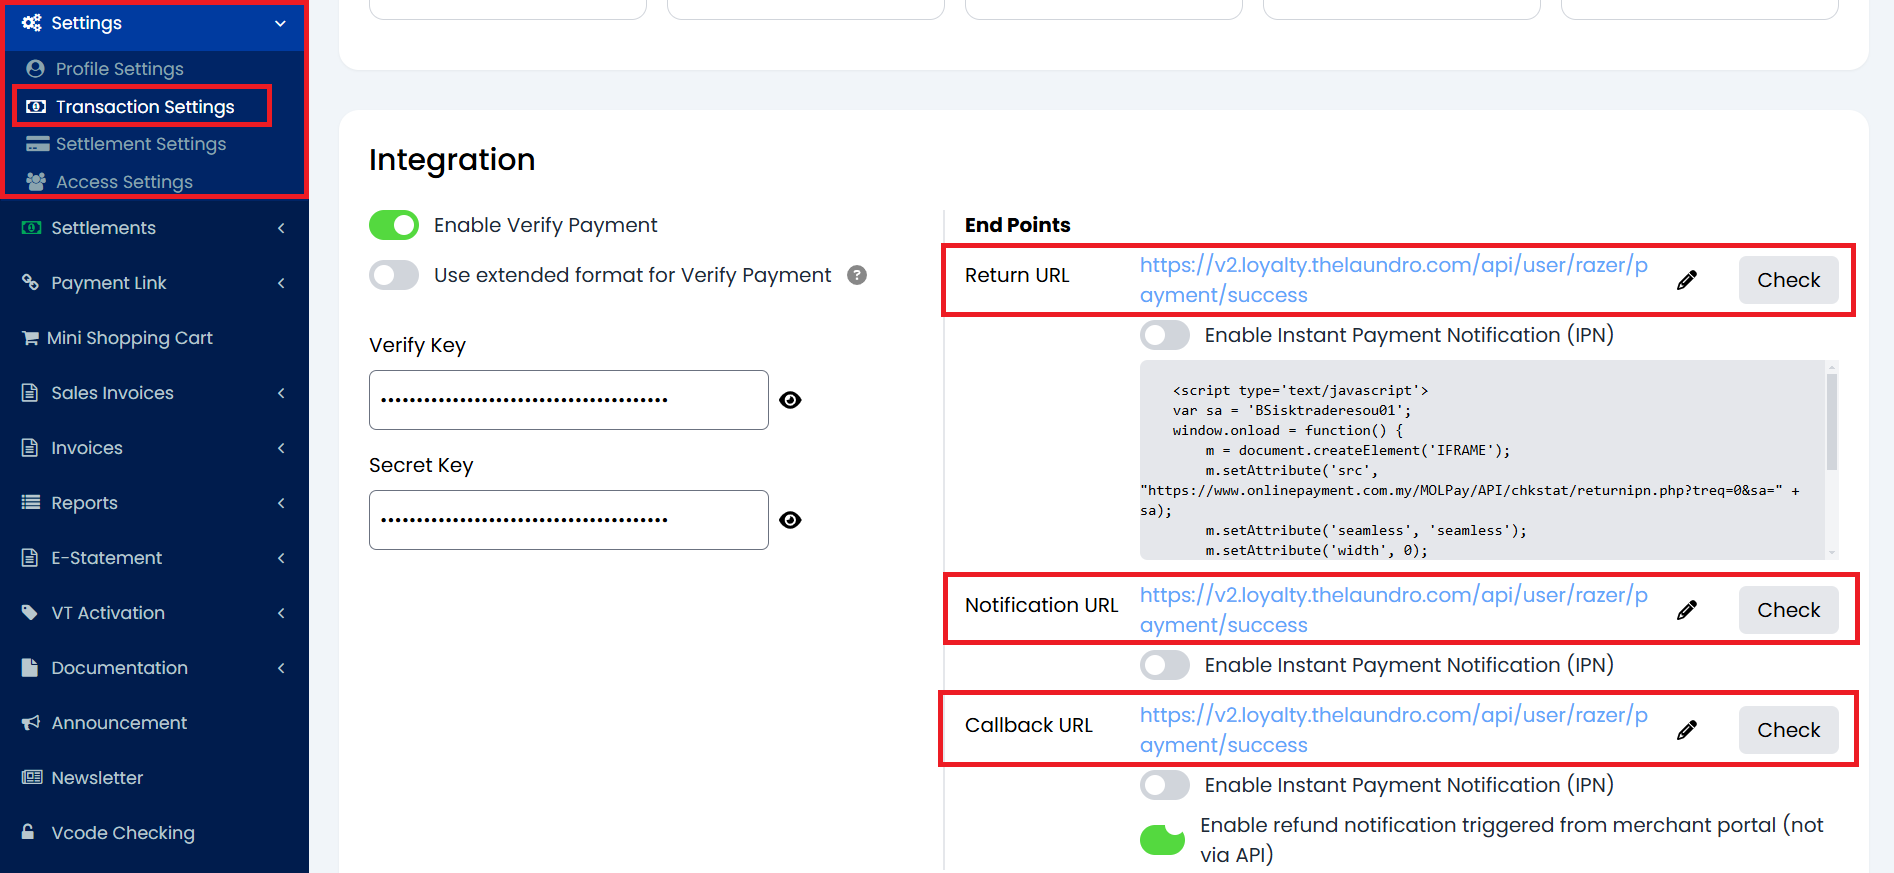Expand the Settlements submenu chevron
Image resolution: width=1894 pixels, height=873 pixels.
[x=281, y=228]
